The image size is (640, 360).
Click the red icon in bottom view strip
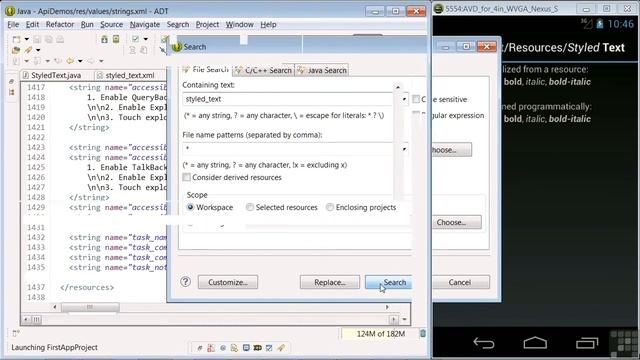click(x=211, y=348)
